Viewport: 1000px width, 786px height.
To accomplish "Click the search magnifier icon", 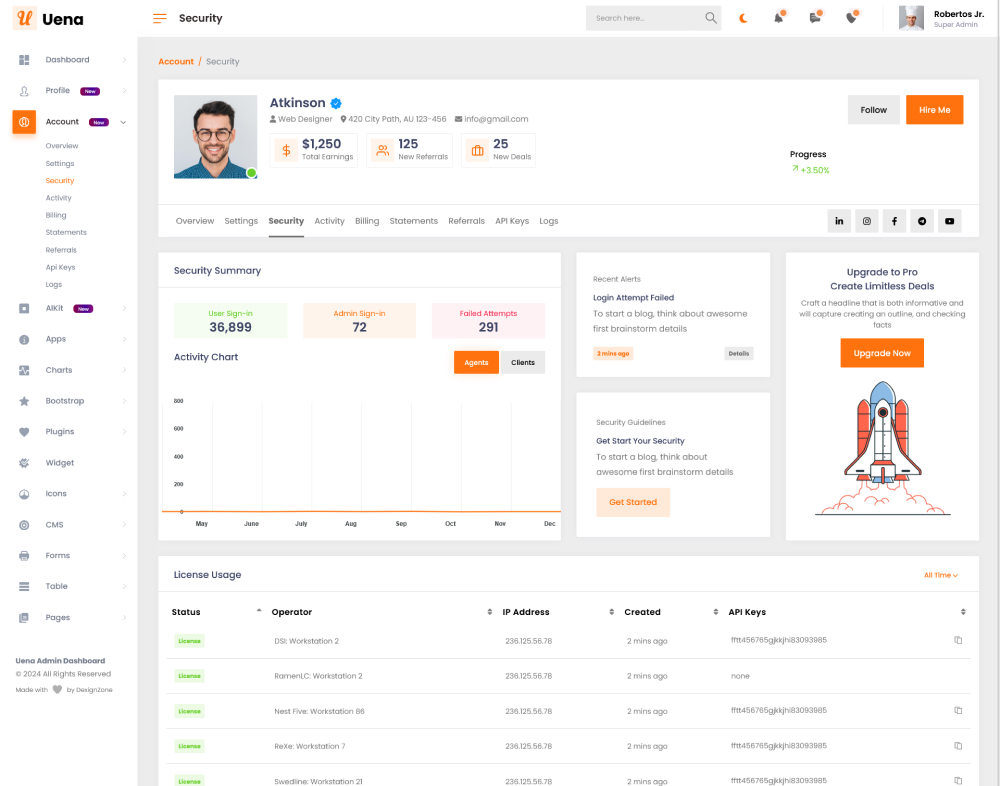I will pyautogui.click(x=711, y=18).
